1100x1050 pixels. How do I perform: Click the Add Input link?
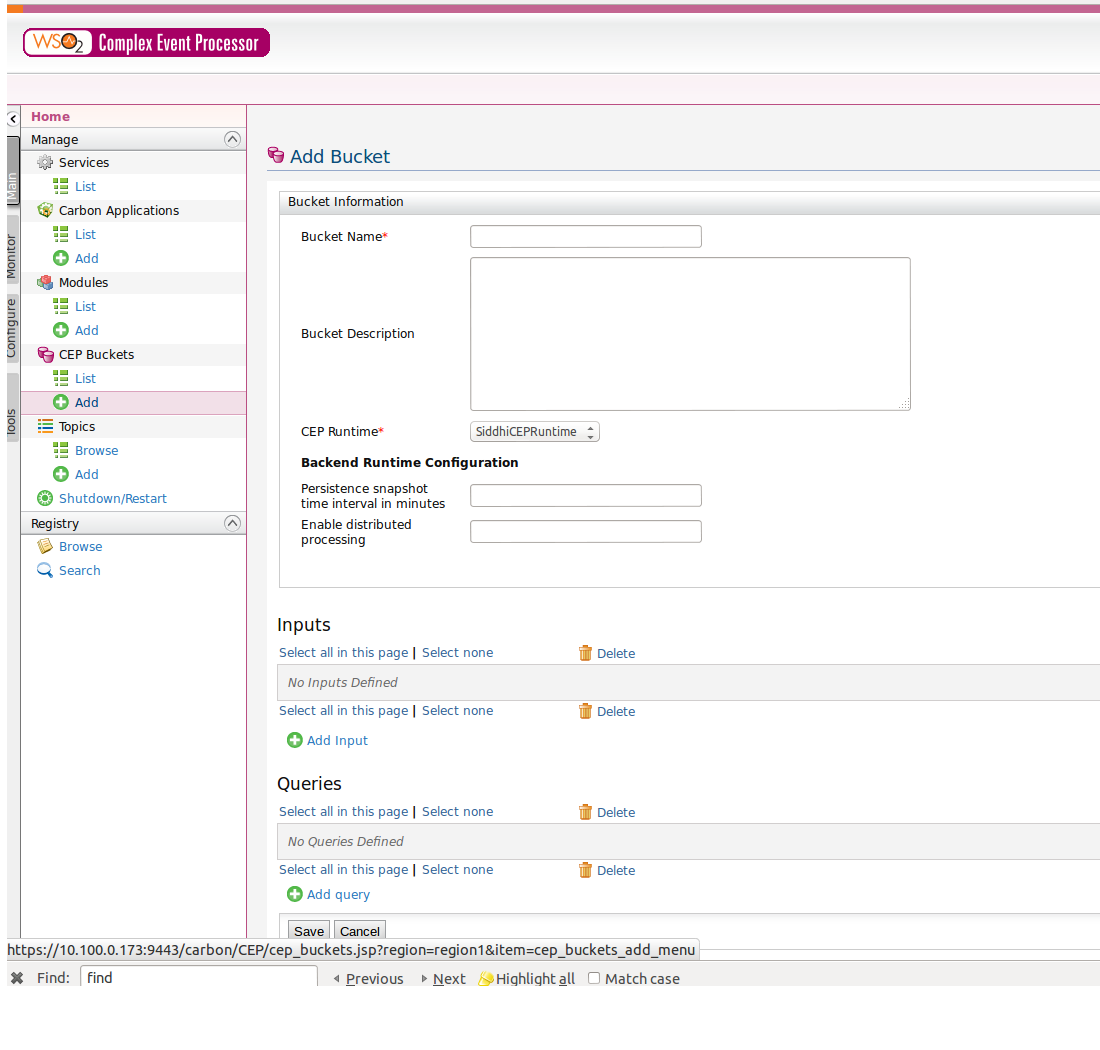coord(337,741)
